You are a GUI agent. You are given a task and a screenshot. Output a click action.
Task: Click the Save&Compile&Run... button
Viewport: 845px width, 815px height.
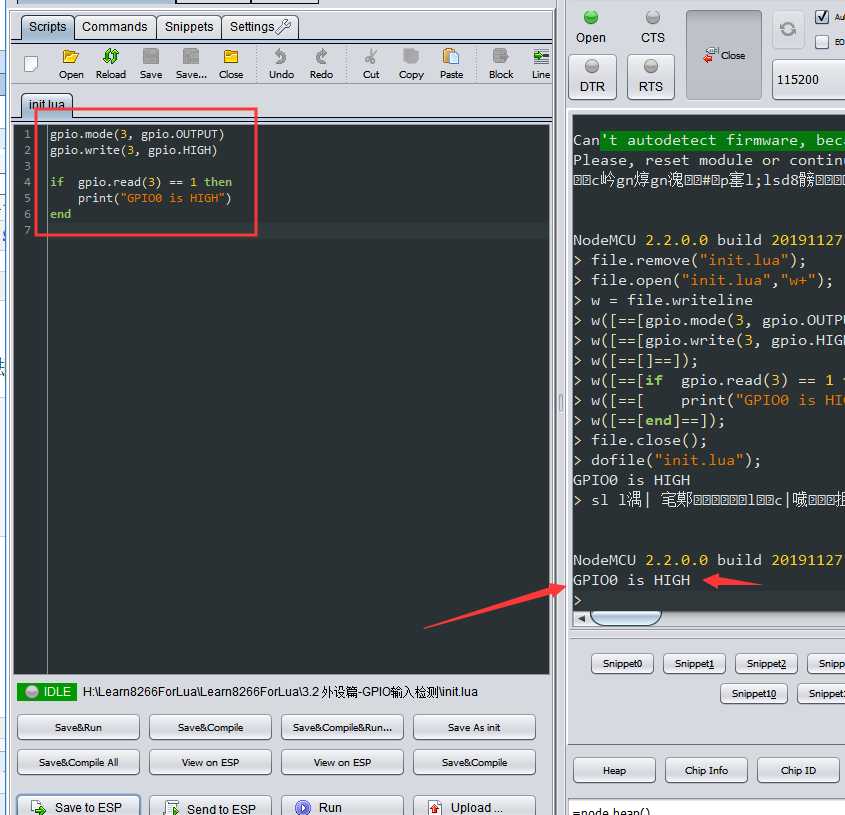[x=342, y=727]
